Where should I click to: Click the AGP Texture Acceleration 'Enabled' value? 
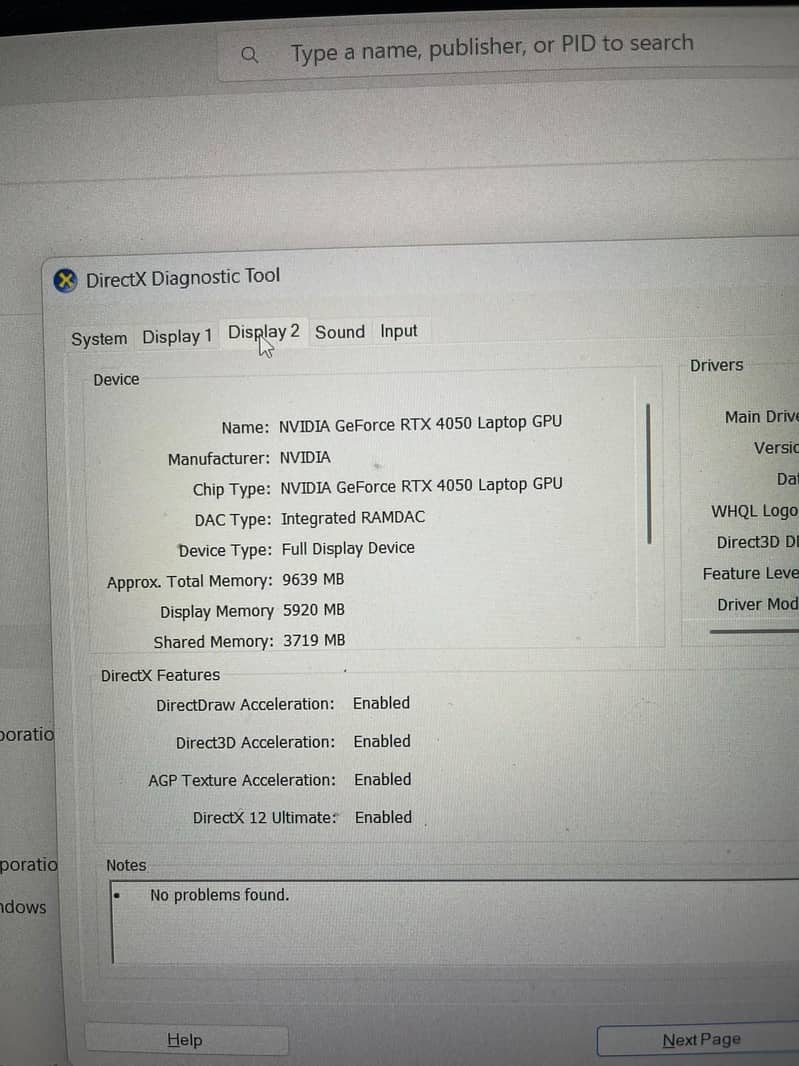(383, 779)
